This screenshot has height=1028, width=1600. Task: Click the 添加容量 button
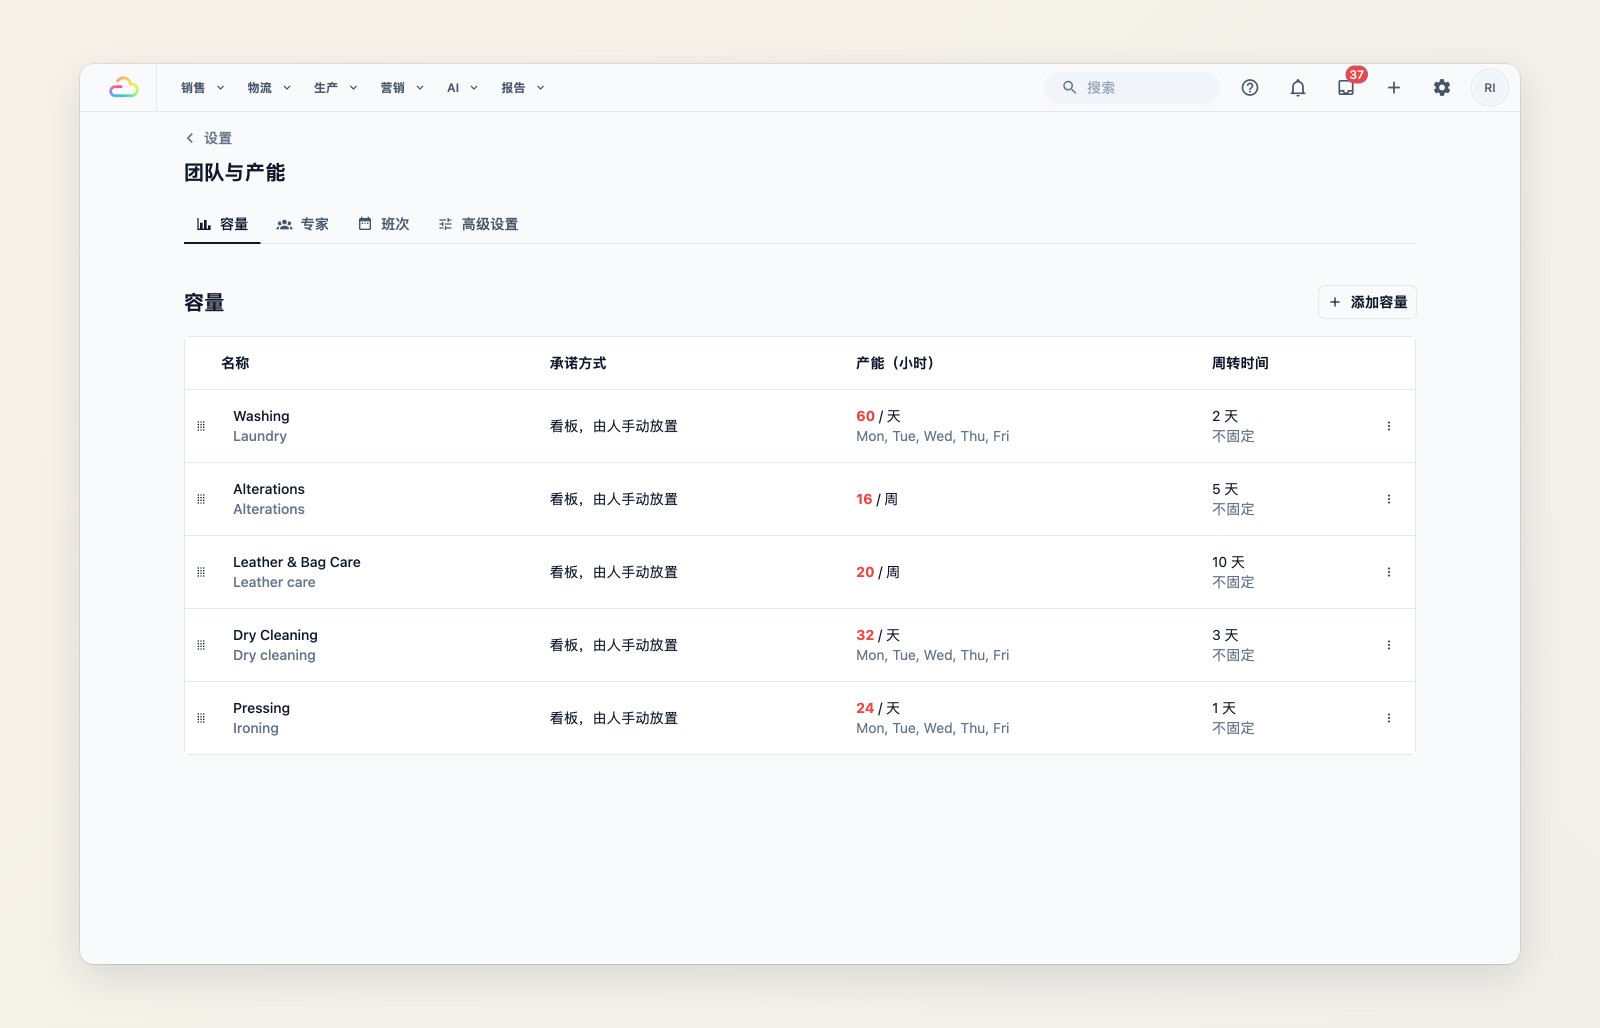pos(1367,302)
